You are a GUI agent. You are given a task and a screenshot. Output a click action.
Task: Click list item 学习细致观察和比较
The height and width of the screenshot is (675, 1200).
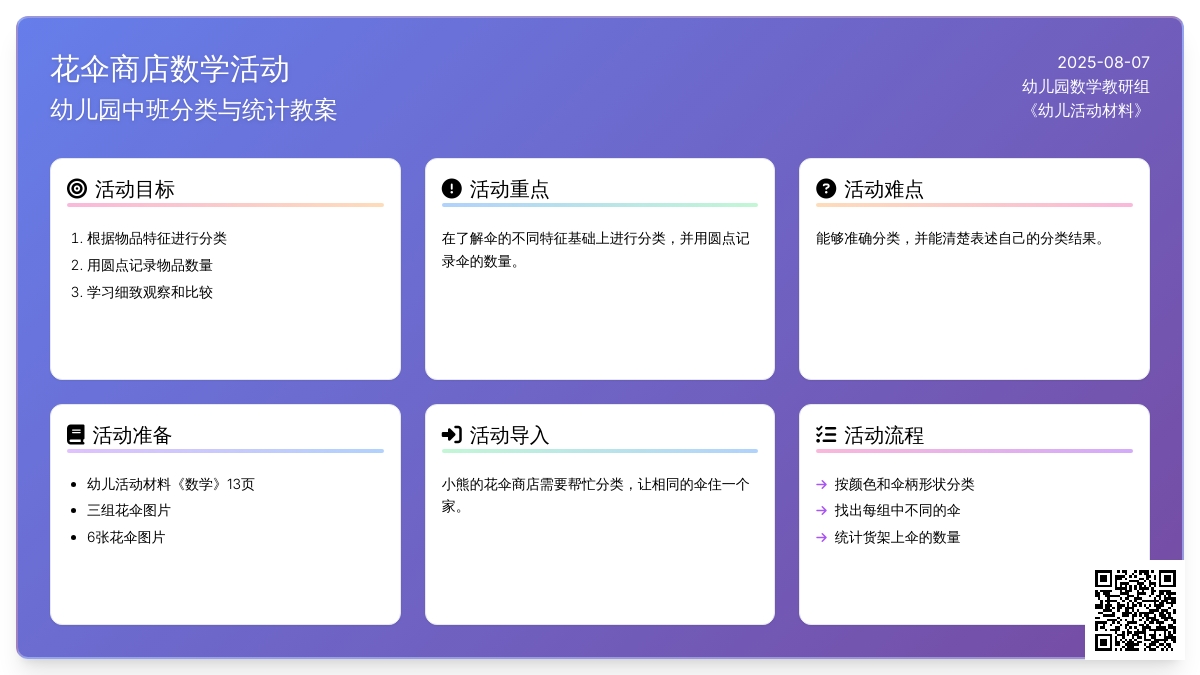150,292
